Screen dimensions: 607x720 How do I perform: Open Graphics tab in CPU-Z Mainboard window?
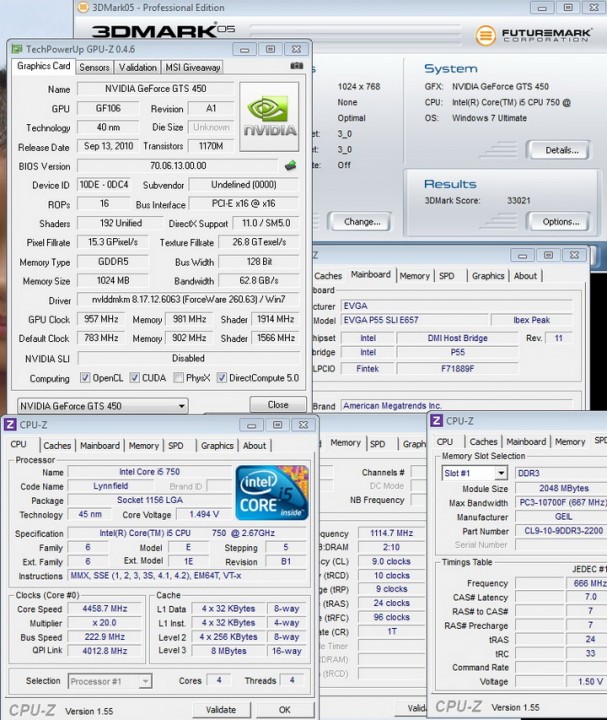(488, 276)
